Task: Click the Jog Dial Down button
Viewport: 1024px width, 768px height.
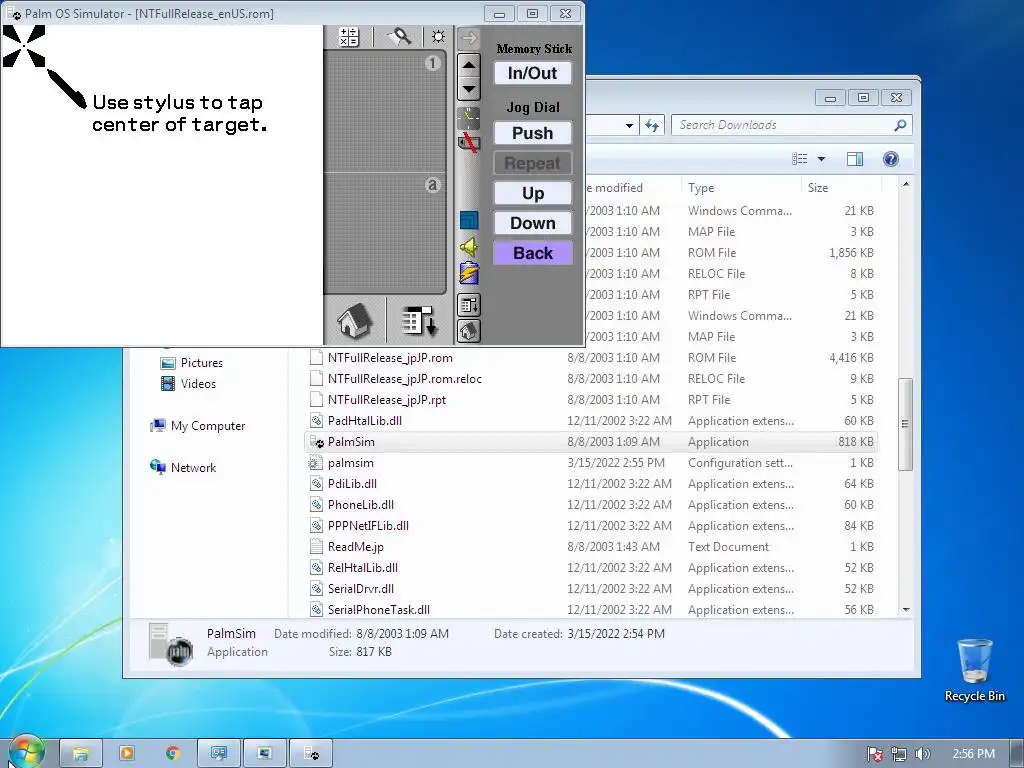Action: 533,223
